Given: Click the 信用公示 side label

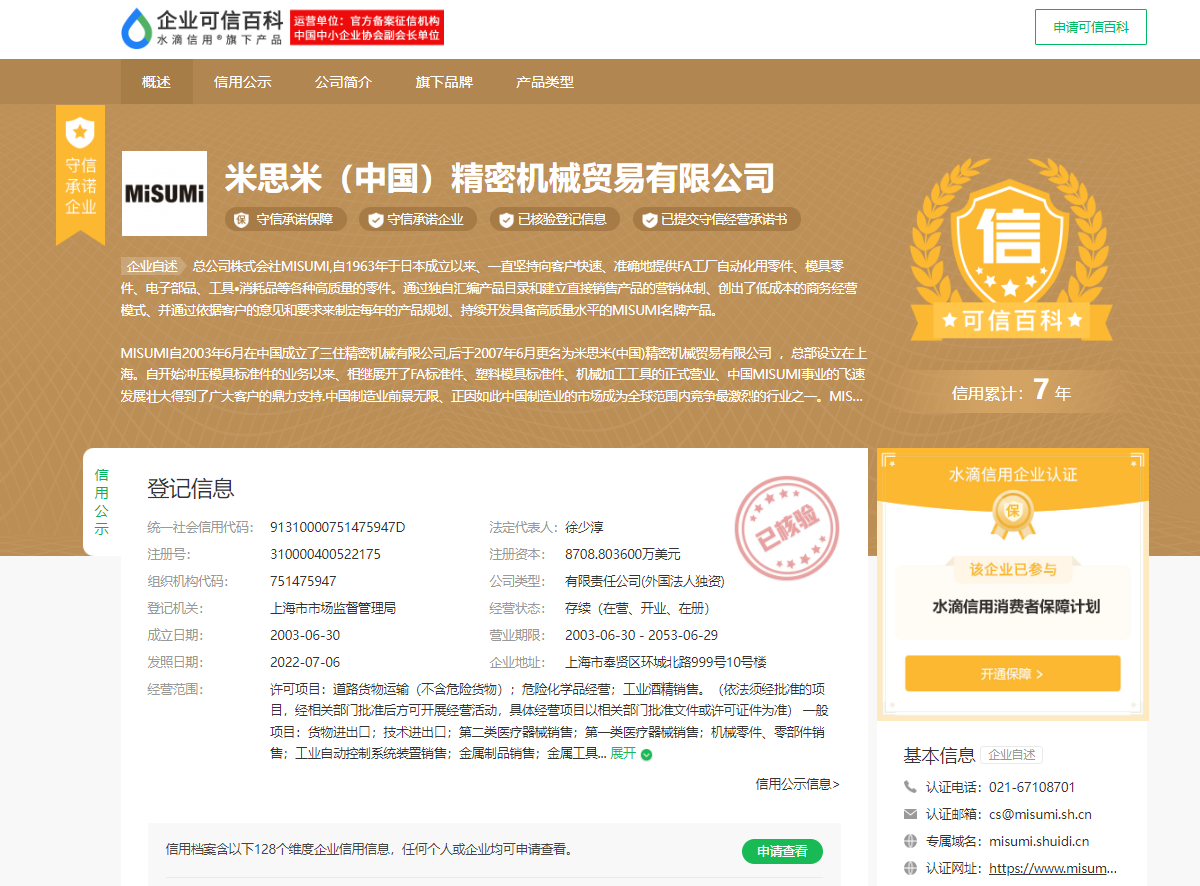Looking at the screenshot, I should 102,501.
